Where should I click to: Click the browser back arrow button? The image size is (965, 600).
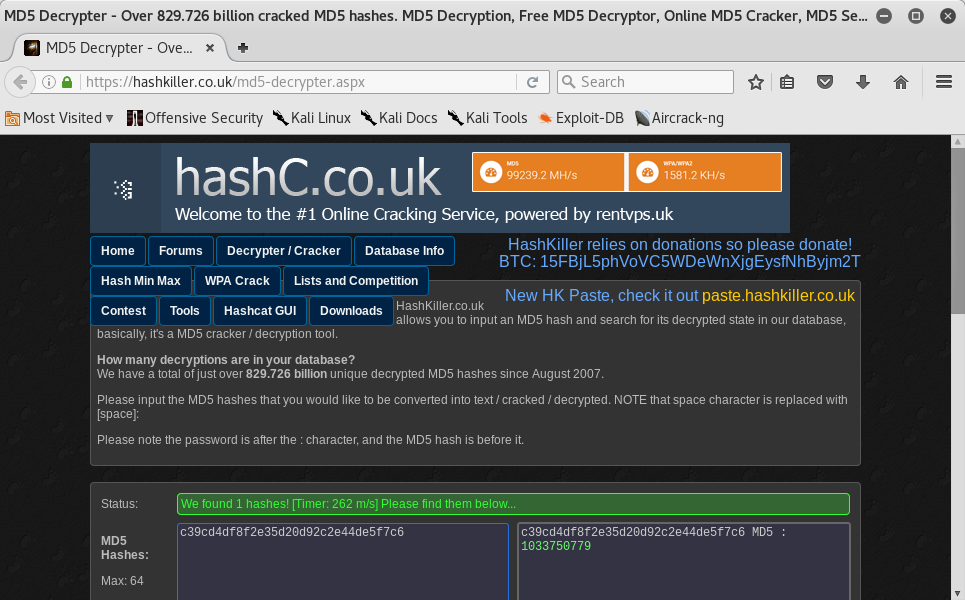pyautogui.click(x=19, y=82)
